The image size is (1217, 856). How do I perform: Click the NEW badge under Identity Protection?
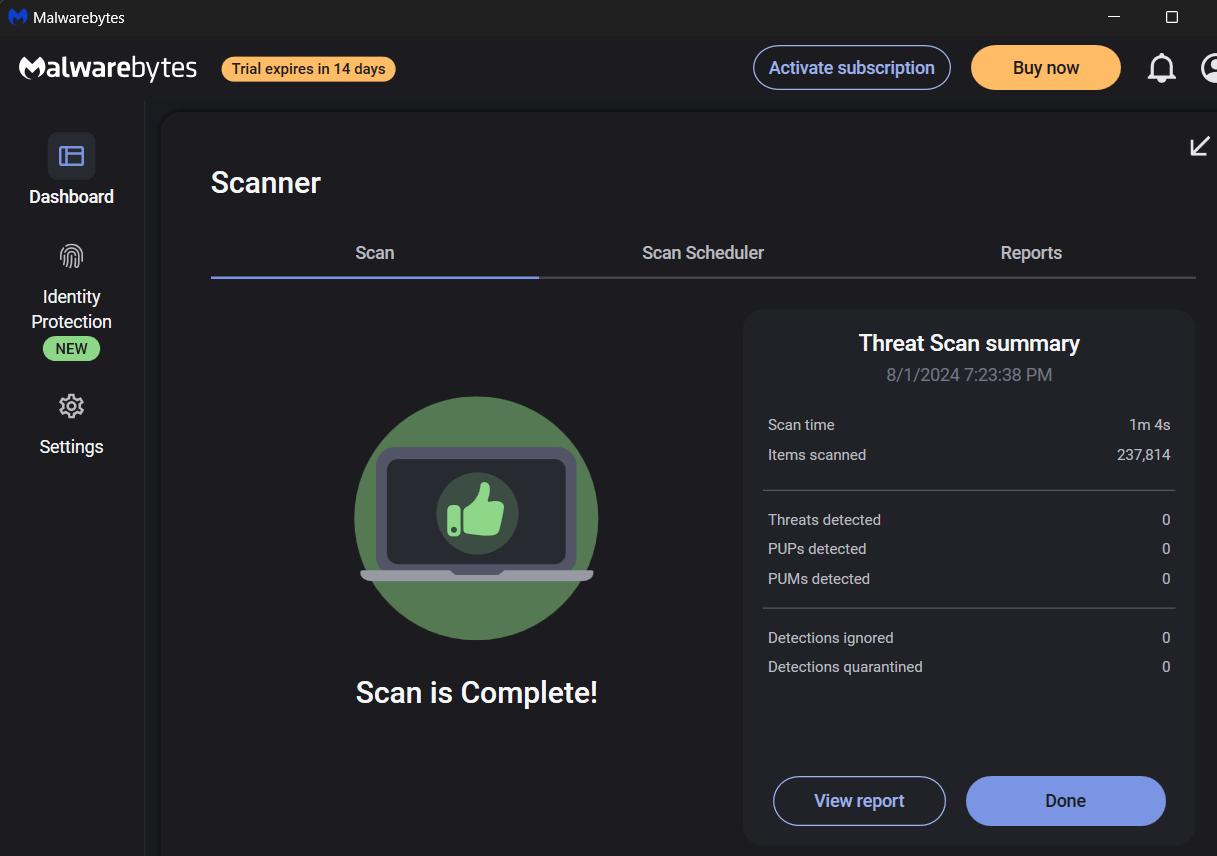(71, 349)
